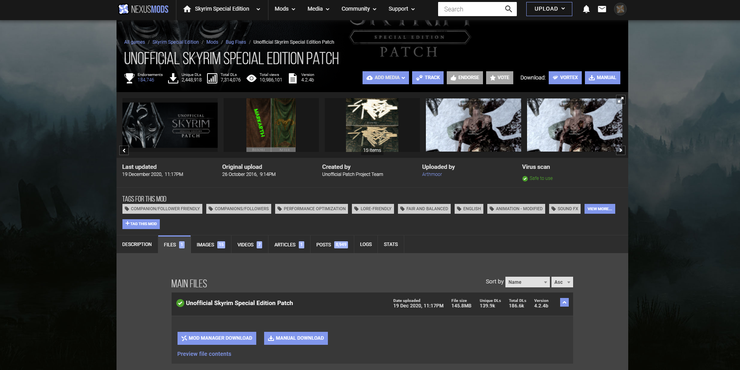Open the Asc sort order dropdown
This screenshot has width=740, height=370.
tap(562, 282)
